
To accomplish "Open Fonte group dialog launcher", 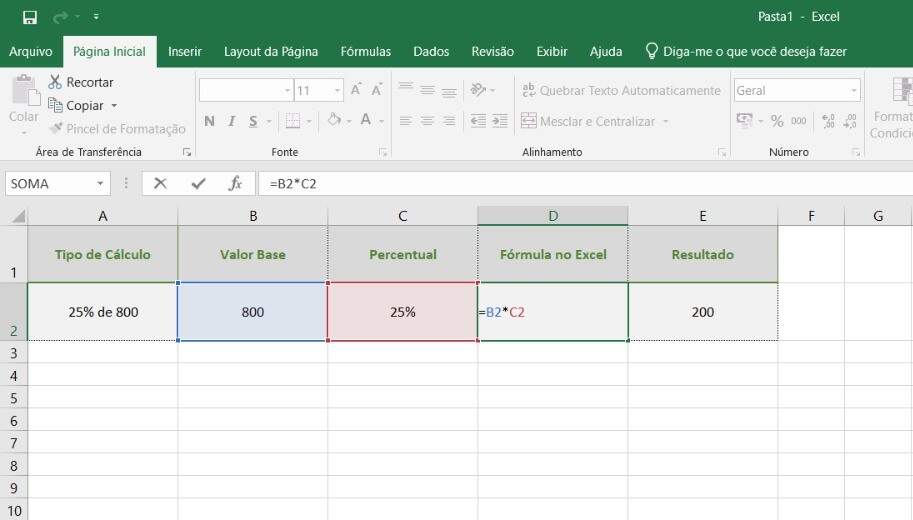I will (383, 153).
